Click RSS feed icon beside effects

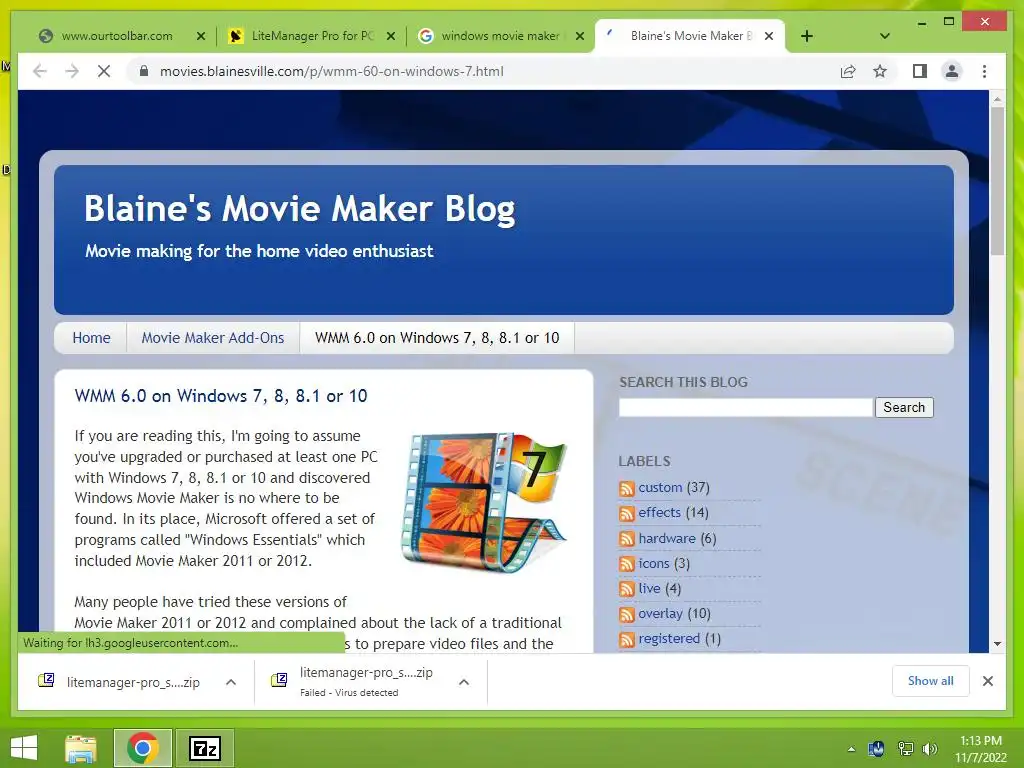pos(627,514)
